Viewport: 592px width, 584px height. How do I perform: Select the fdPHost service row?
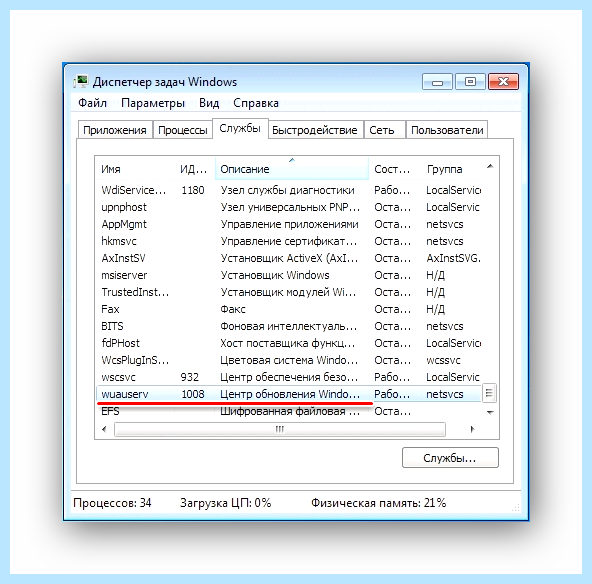289,343
